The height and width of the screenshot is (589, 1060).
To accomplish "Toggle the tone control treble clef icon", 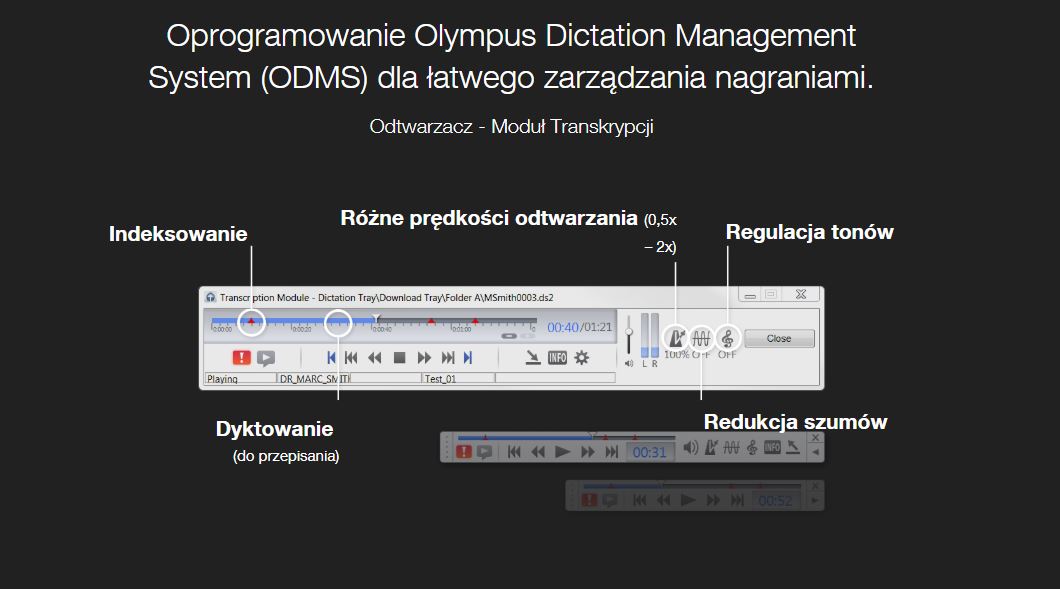I will (727, 337).
